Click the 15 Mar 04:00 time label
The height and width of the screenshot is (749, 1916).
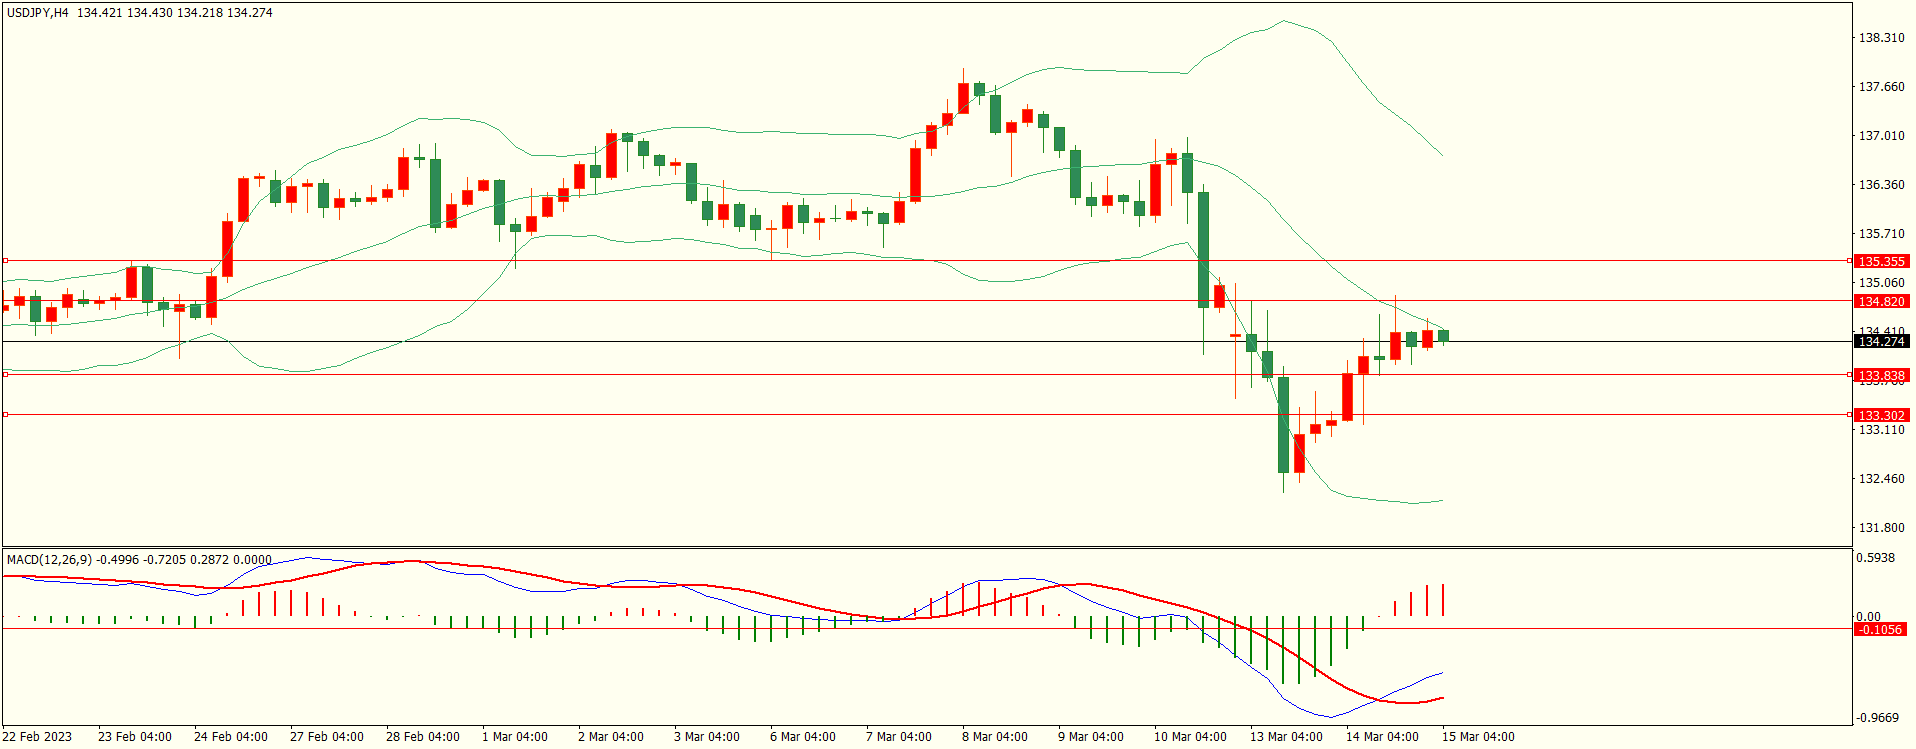(x=1478, y=737)
